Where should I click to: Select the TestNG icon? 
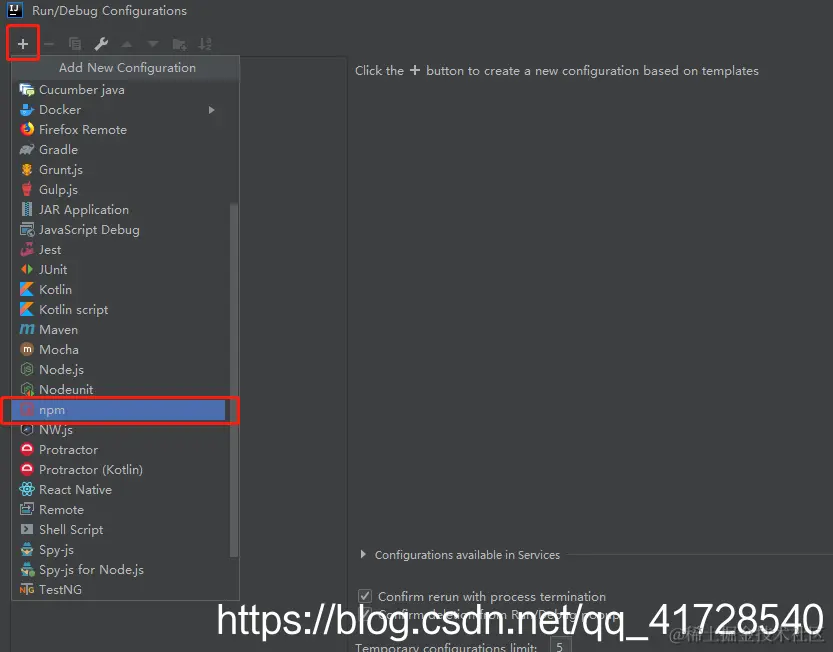[x=27, y=589]
